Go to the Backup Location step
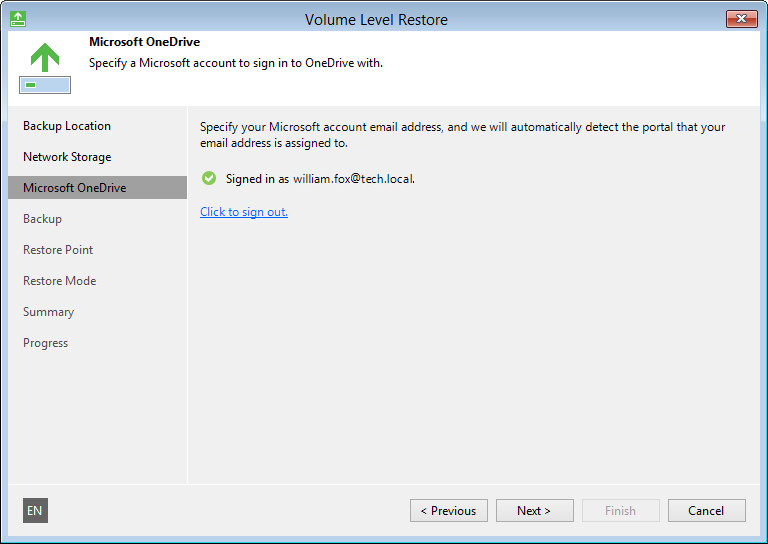The image size is (768, 544). [67, 126]
